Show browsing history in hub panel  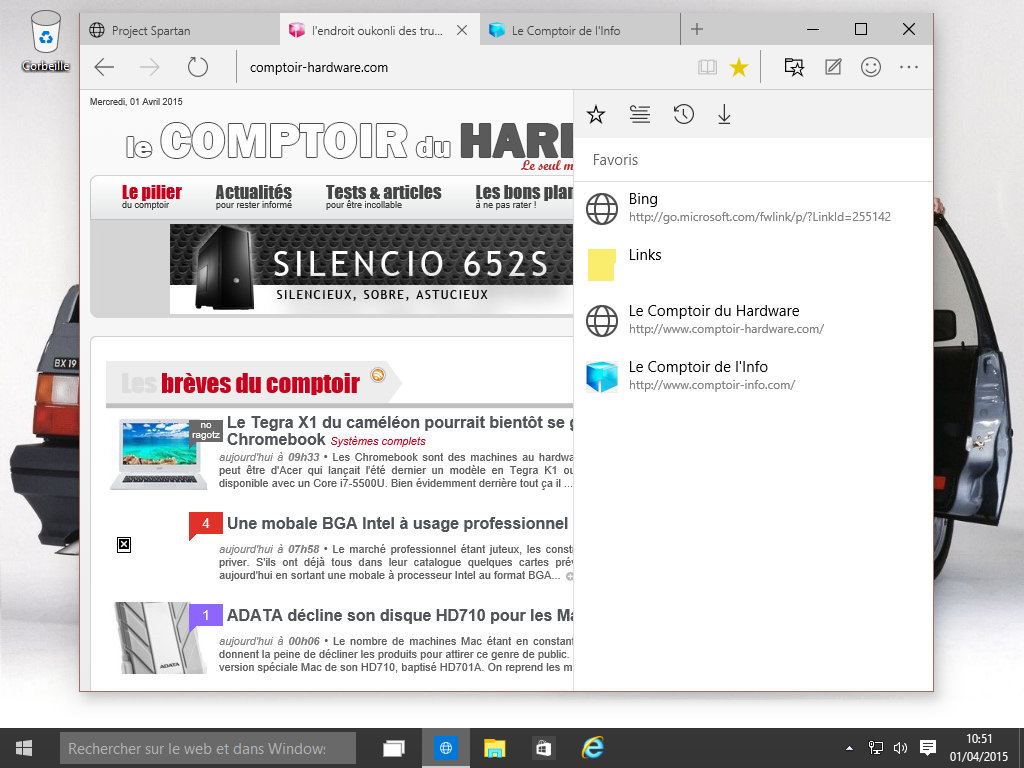click(x=683, y=115)
